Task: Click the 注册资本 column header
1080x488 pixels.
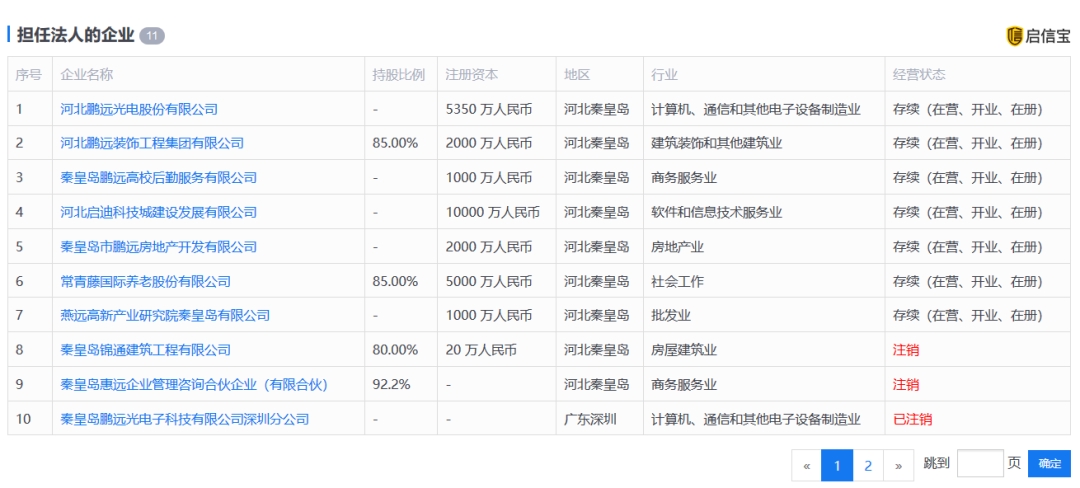Action: (x=472, y=75)
